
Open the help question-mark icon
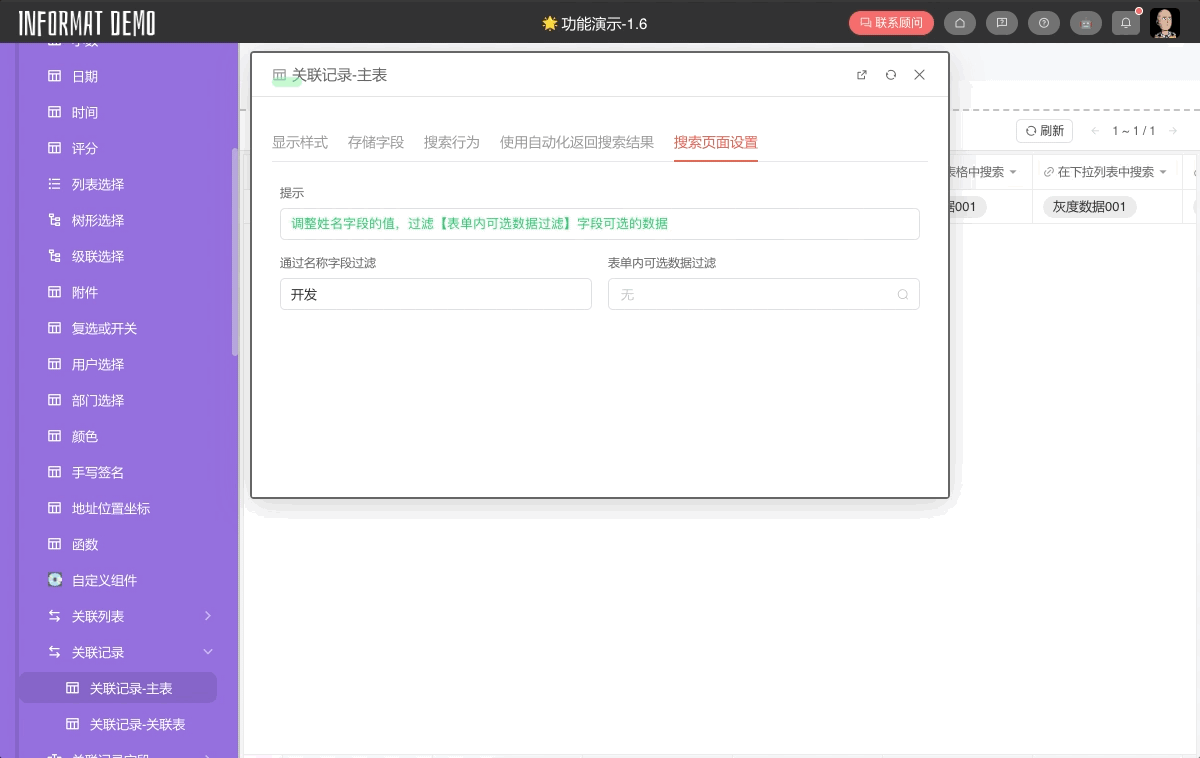tap(1044, 22)
